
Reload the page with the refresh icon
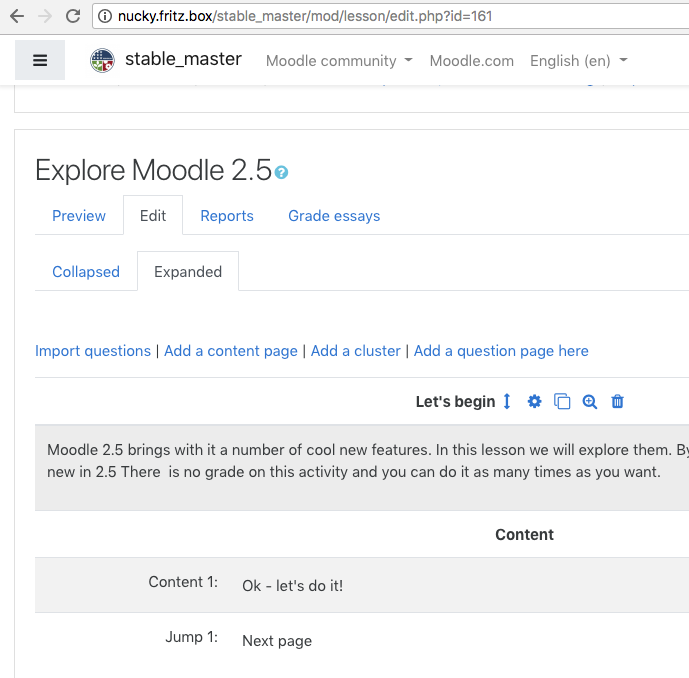[73, 16]
